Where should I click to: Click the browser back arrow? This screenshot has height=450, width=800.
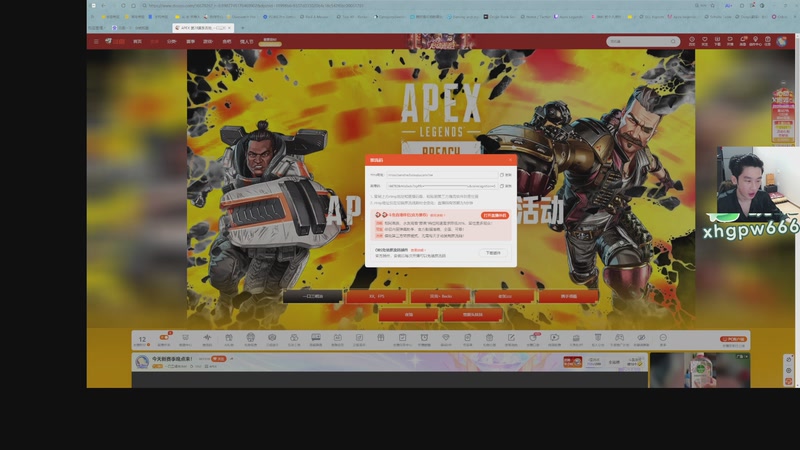[x=104, y=6]
